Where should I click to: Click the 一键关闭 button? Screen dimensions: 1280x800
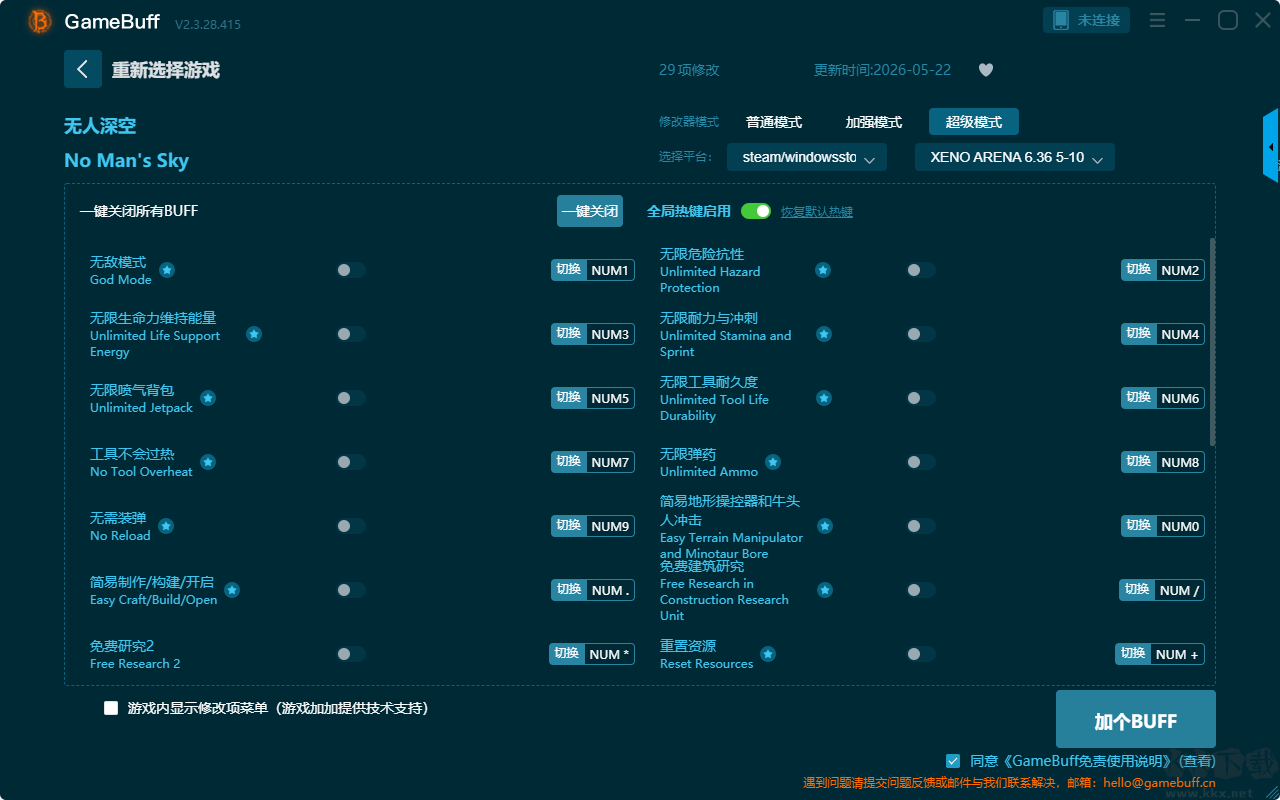tap(590, 211)
